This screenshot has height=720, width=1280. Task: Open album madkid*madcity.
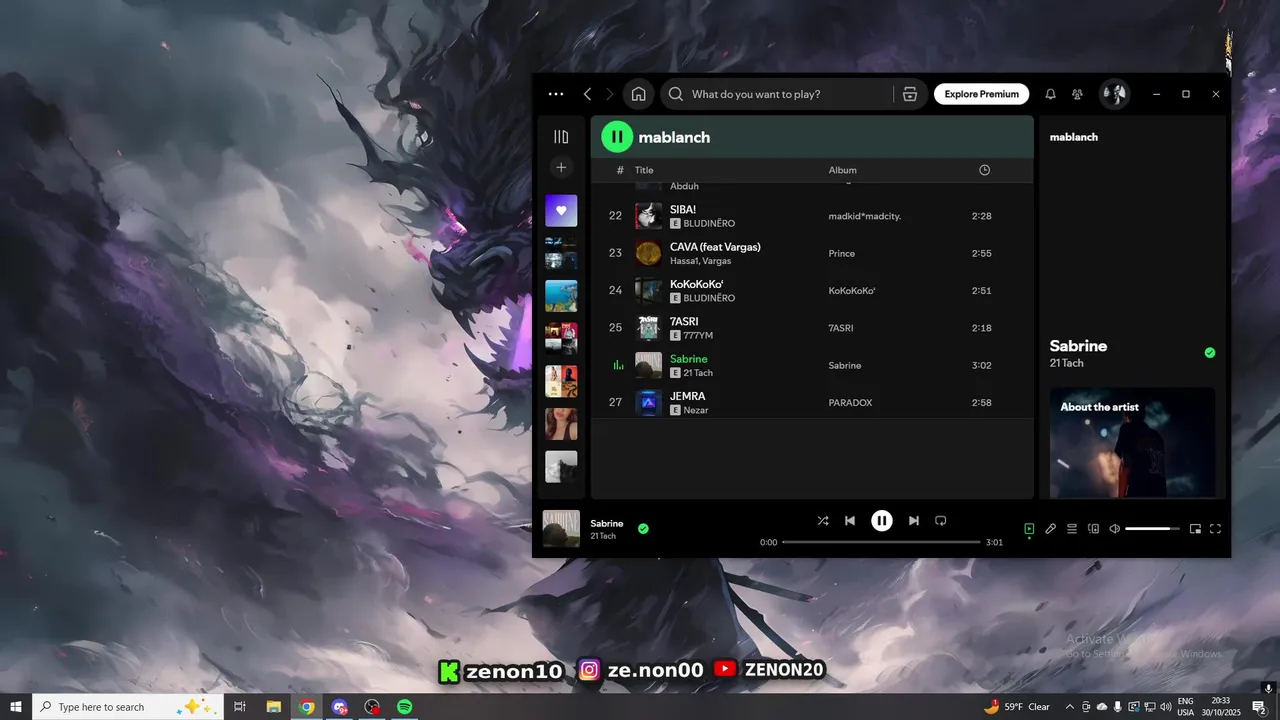[865, 216]
